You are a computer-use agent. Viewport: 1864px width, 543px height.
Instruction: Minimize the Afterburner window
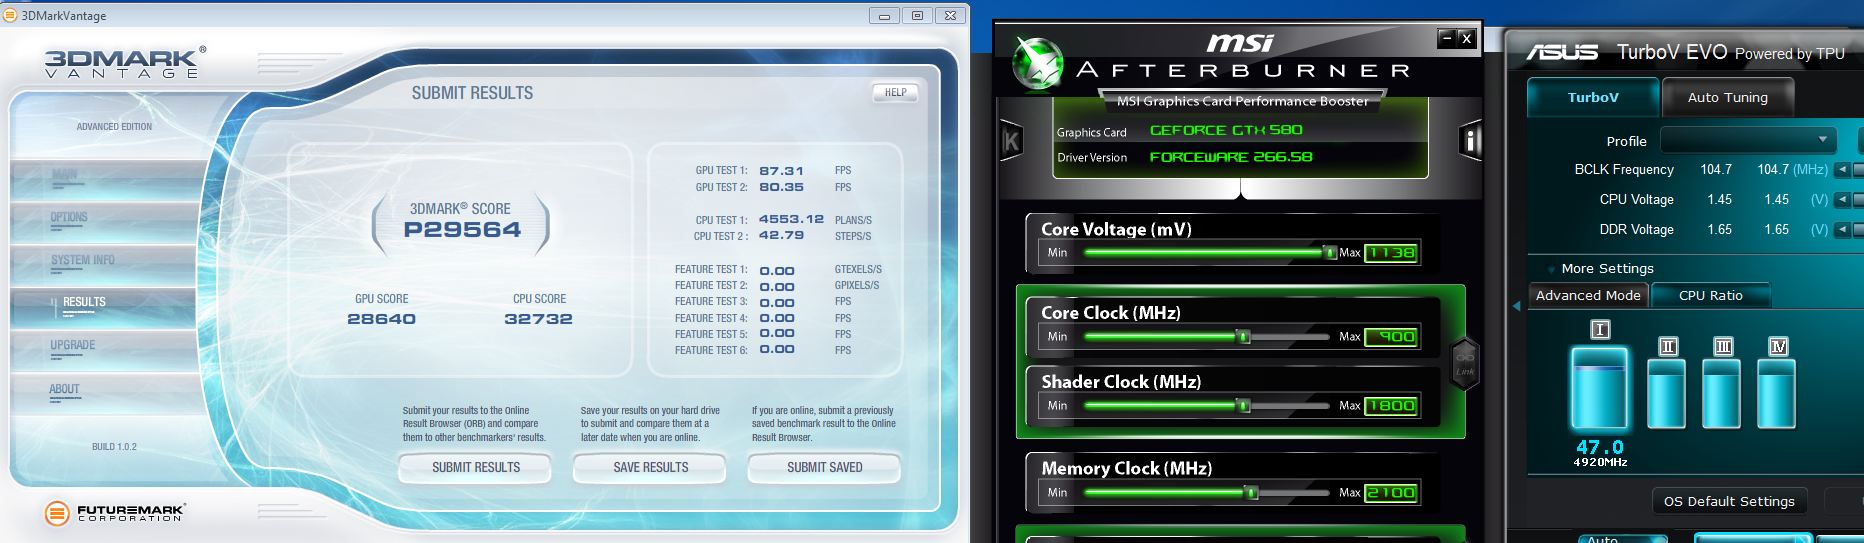(1446, 38)
